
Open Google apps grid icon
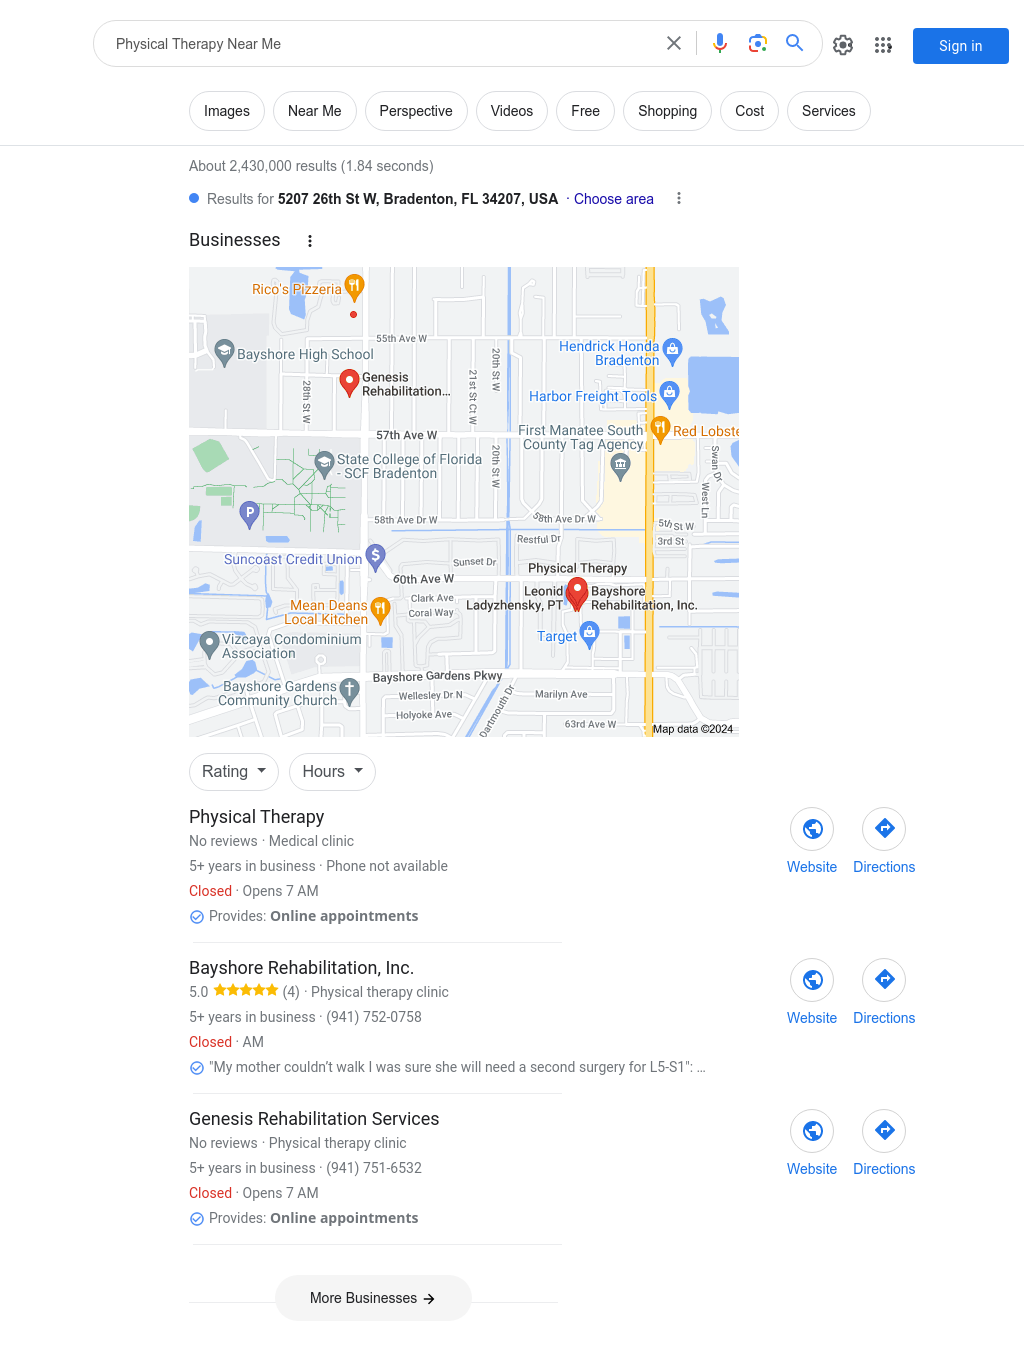point(883,45)
